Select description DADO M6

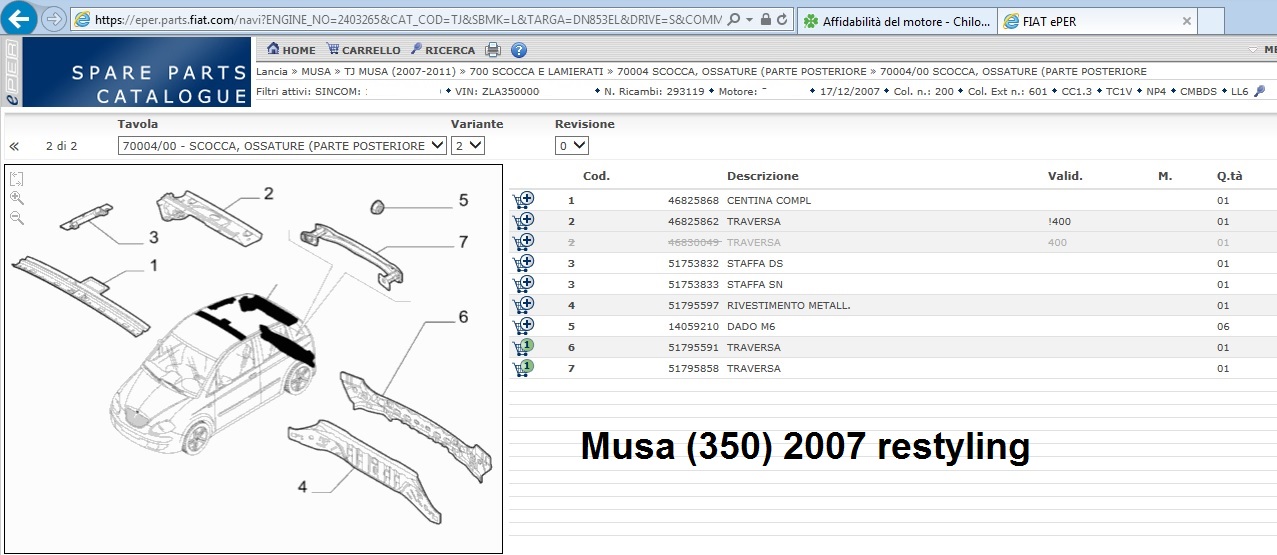(751, 326)
